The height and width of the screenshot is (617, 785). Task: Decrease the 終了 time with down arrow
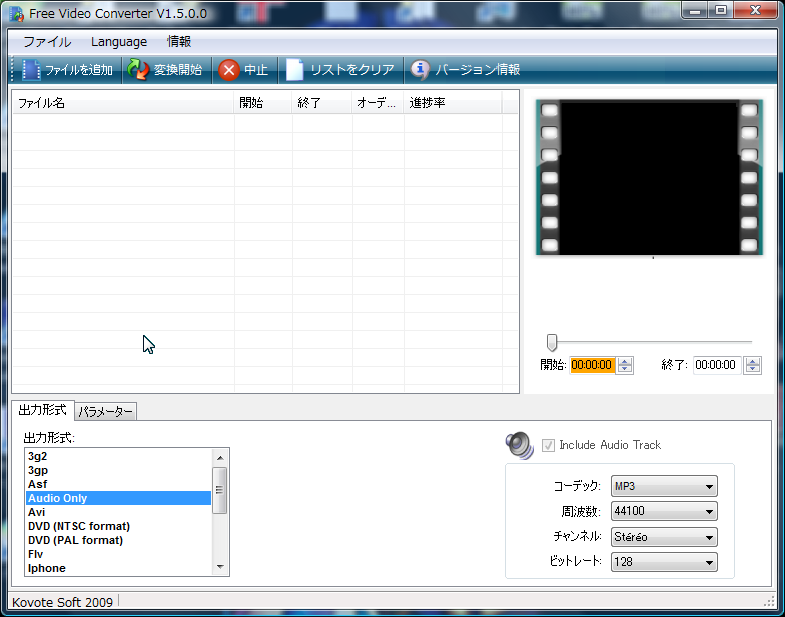[x=752, y=370]
